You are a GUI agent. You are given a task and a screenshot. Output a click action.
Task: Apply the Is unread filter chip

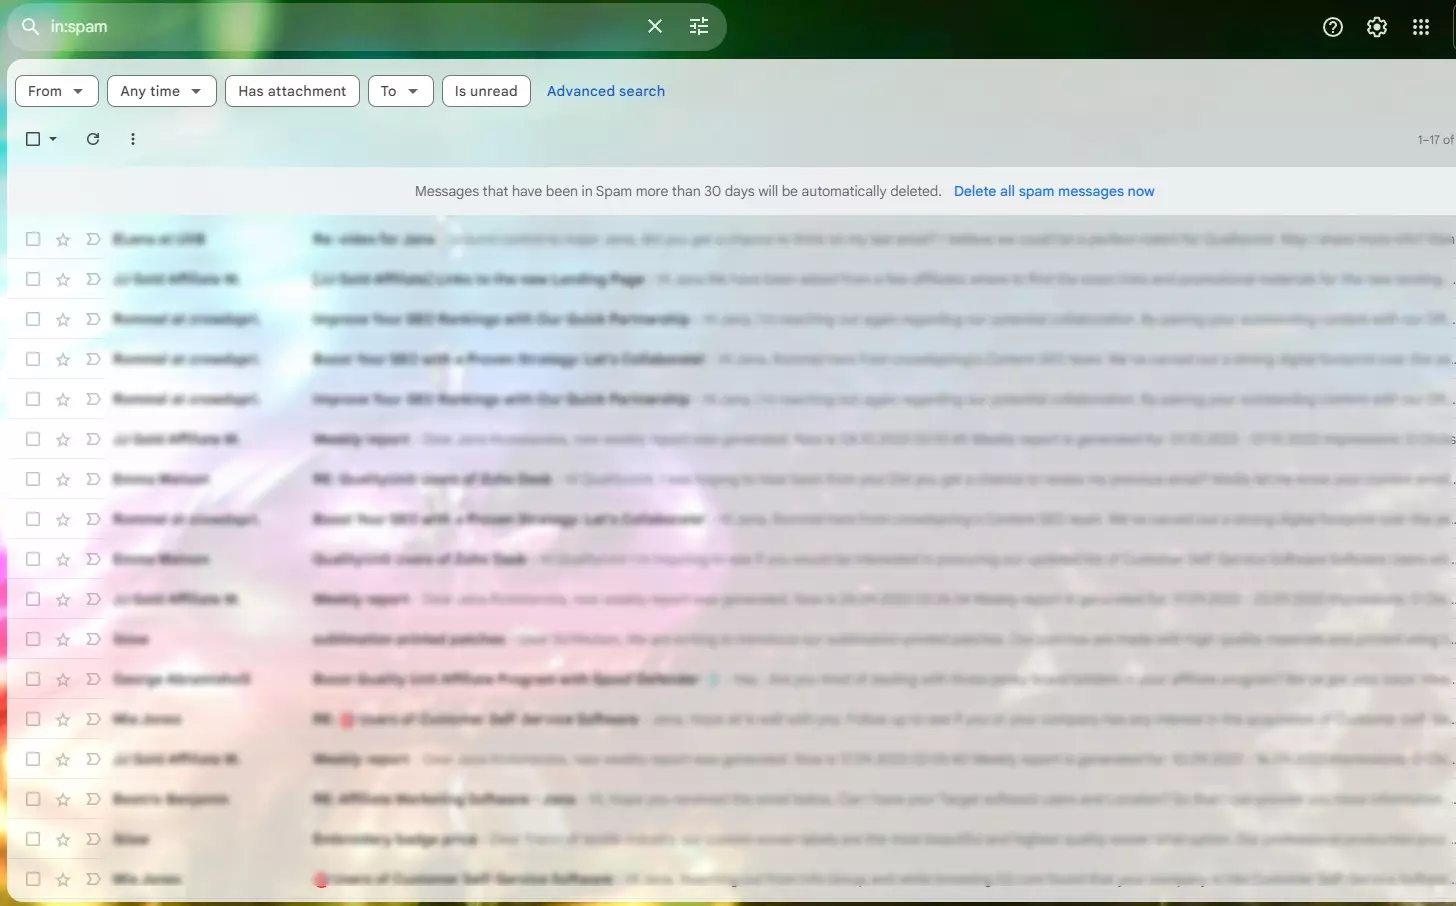coord(486,91)
